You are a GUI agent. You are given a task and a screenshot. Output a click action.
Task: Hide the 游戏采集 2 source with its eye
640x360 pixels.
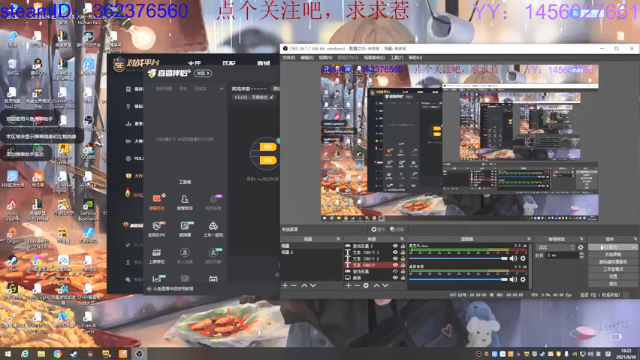tap(395, 246)
